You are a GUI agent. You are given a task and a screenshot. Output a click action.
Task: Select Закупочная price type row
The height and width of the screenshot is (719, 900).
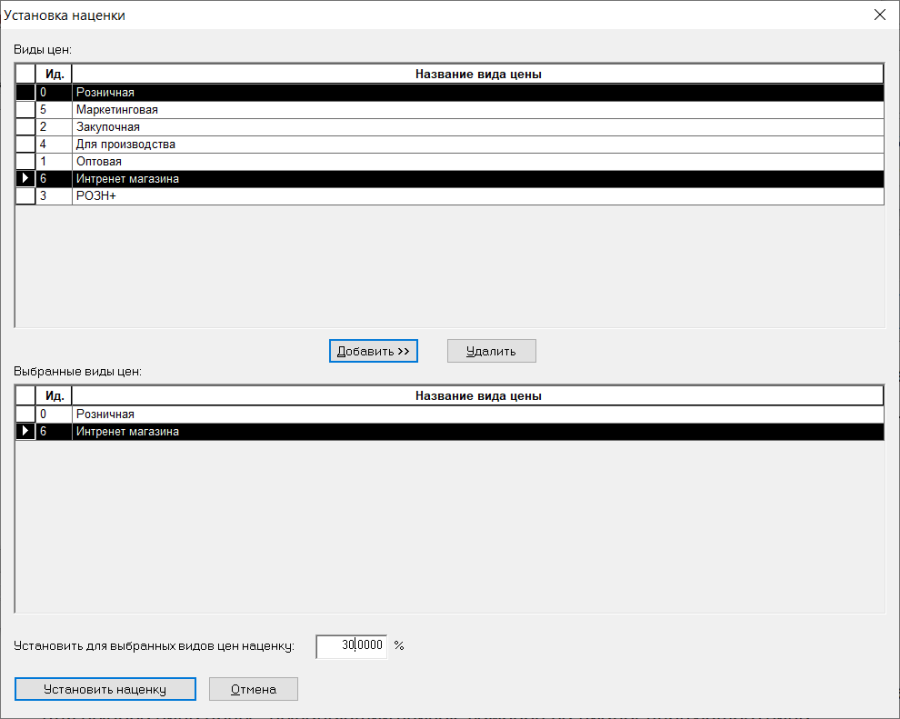click(449, 127)
